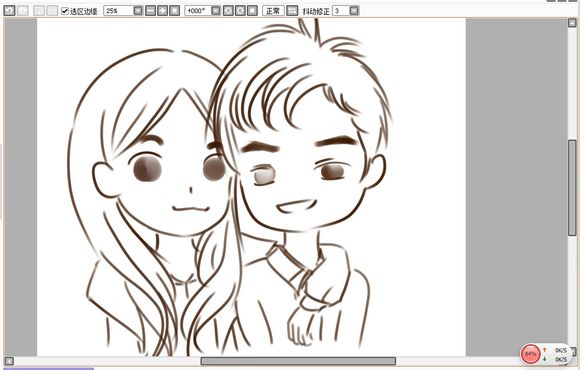Image resolution: width=580 pixels, height=370 pixels.
Task: Toggle the 选区边缘 checkbox
Action: 65,11
